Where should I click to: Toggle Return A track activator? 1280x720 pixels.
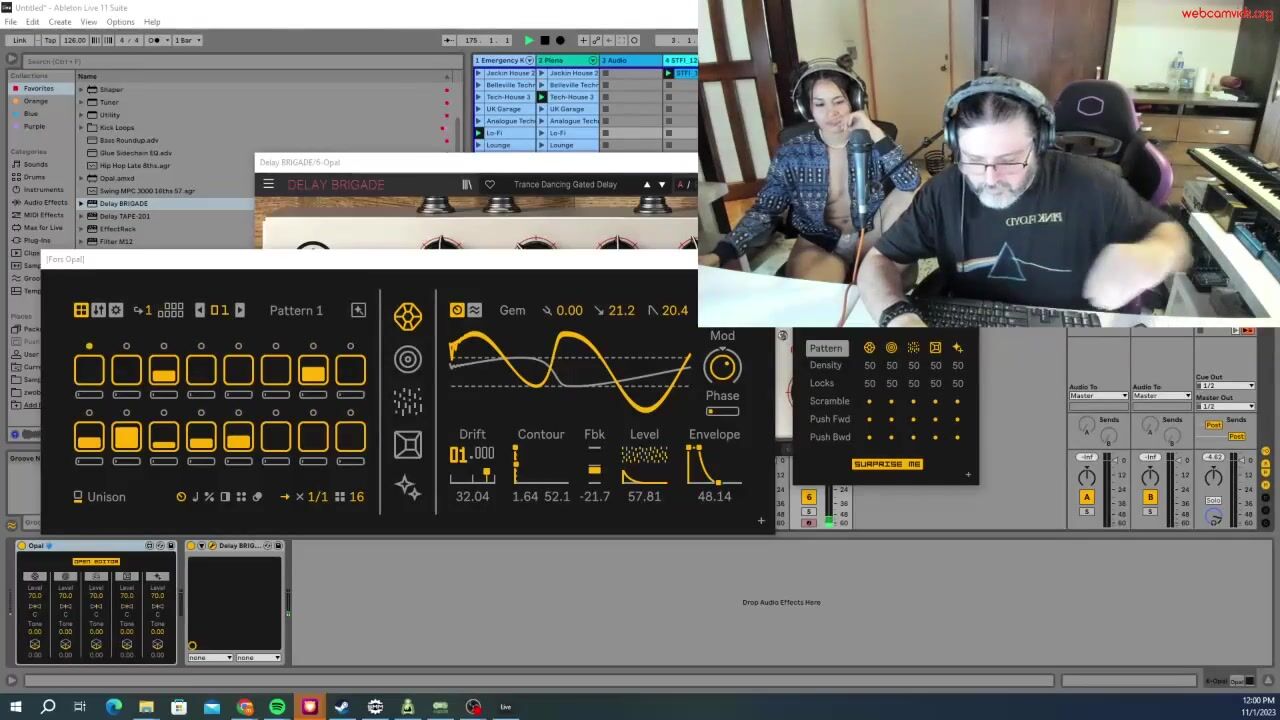point(1086,497)
